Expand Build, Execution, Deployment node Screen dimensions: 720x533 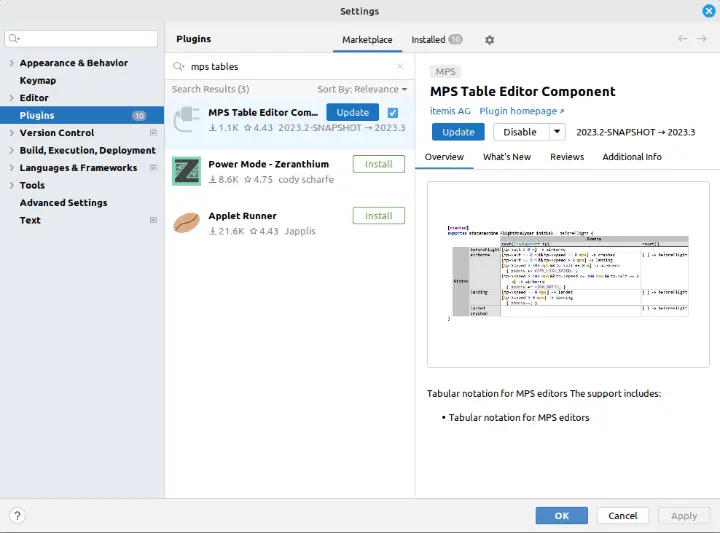click(11, 150)
